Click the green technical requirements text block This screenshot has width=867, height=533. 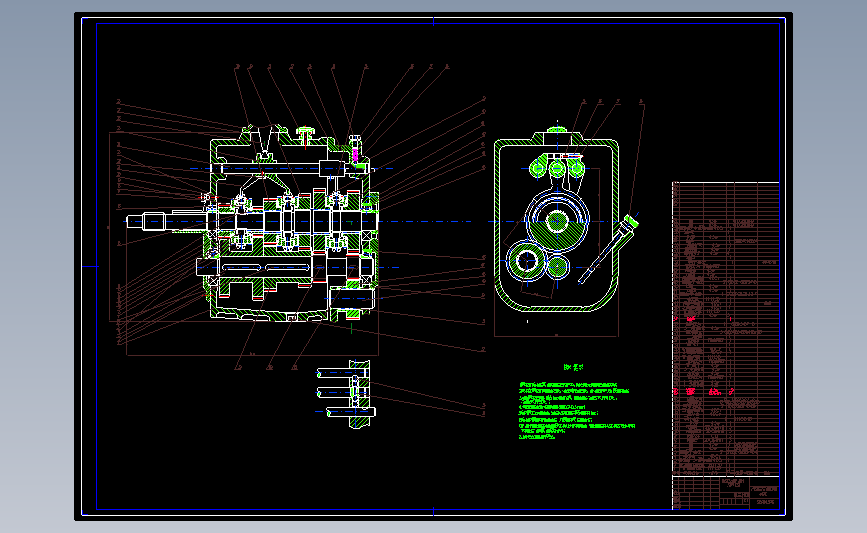[576, 410]
